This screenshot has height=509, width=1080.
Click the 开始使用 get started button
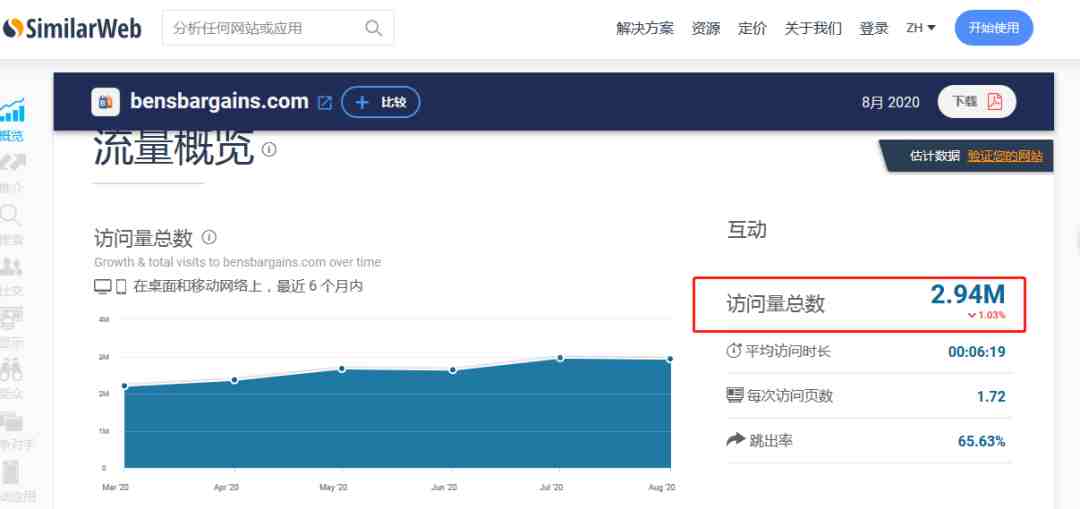[994, 28]
